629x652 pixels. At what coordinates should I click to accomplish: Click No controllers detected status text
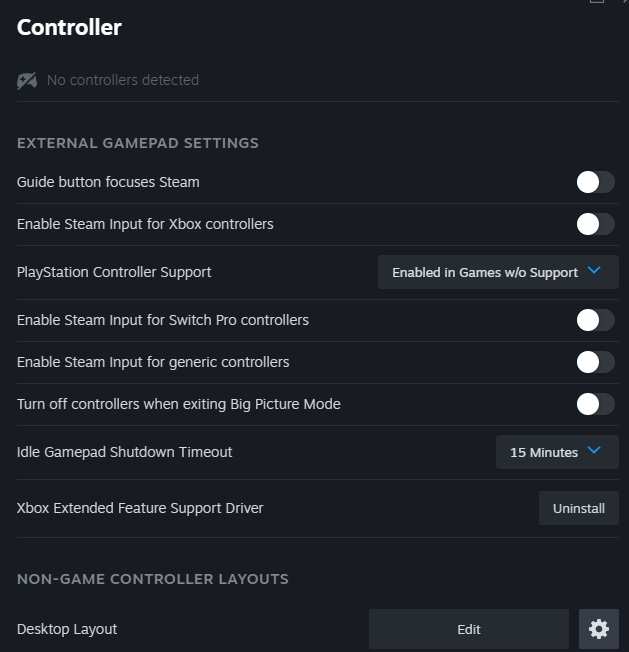tap(122, 80)
